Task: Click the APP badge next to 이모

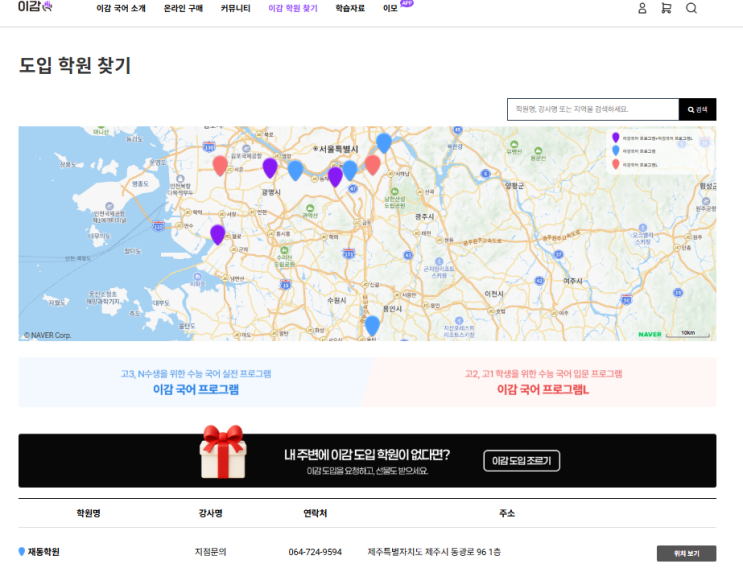Action: [x=407, y=3]
